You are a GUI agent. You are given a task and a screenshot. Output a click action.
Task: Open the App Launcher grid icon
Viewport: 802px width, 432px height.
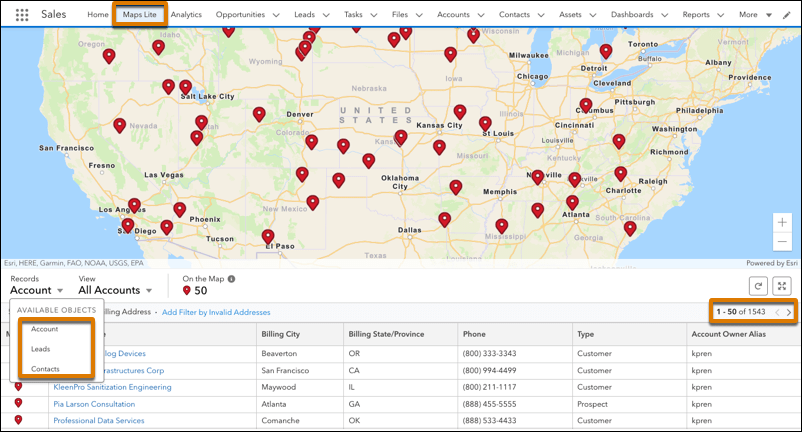(x=22, y=15)
